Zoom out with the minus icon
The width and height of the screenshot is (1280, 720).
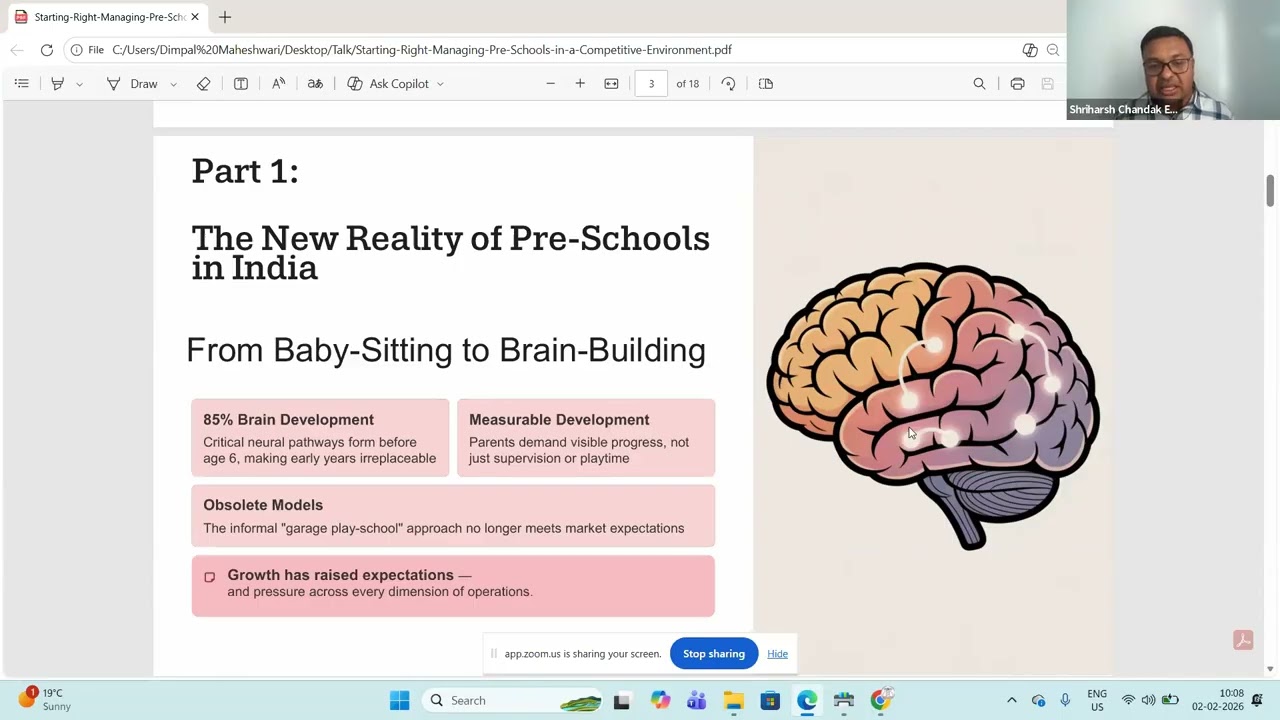(550, 84)
